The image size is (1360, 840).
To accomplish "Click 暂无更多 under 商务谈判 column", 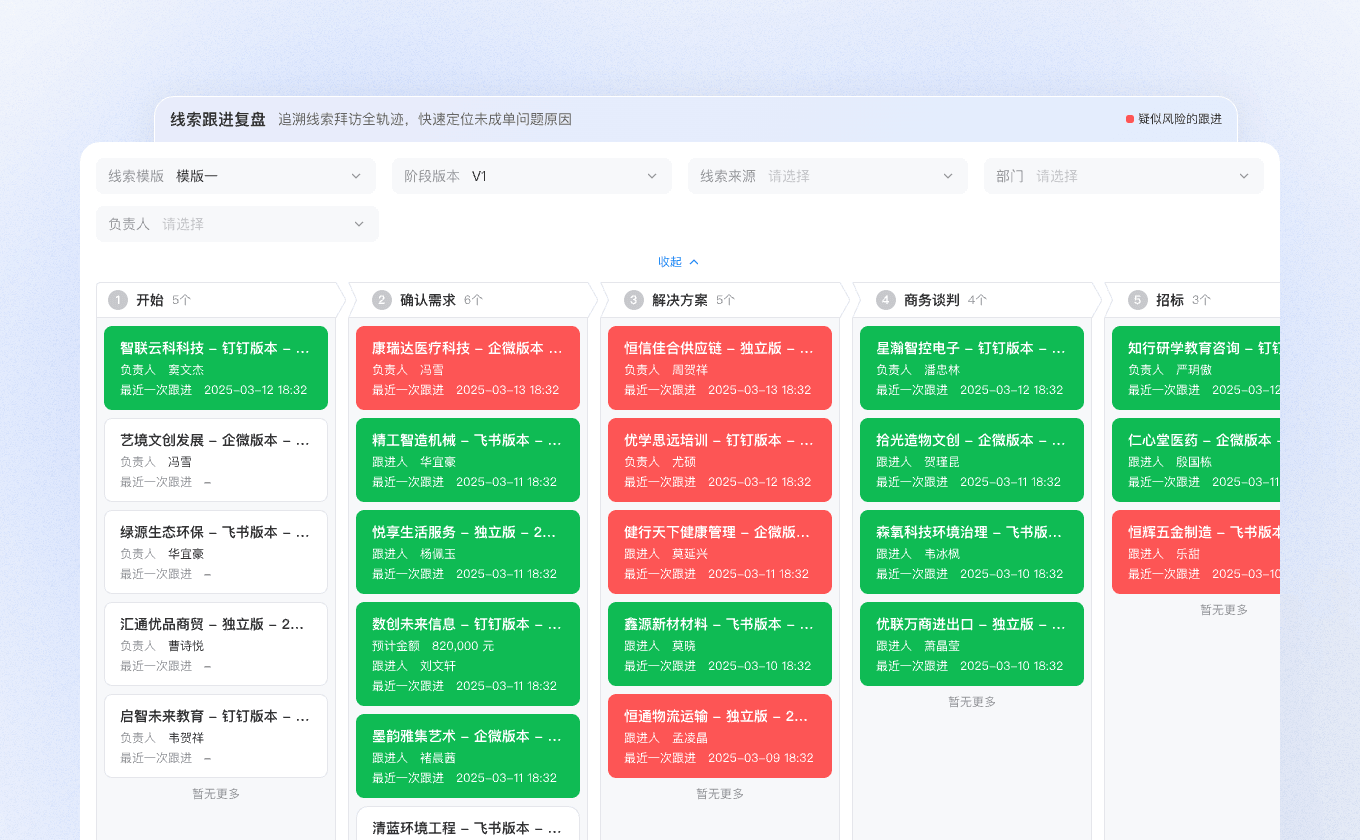I will (x=972, y=702).
